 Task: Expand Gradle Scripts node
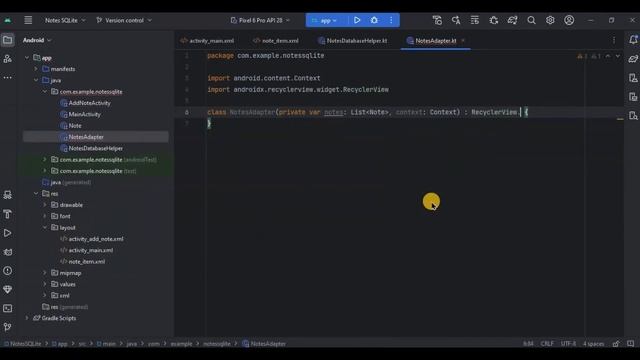pyautogui.click(x=27, y=318)
